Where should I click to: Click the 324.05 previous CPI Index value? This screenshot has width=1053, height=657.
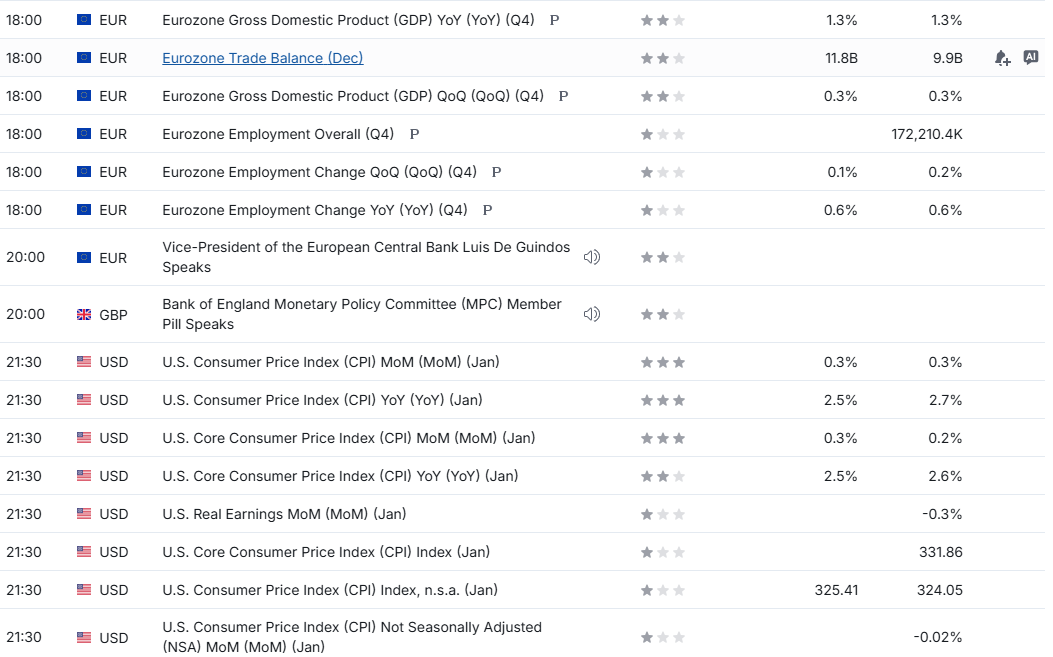pyautogui.click(x=940, y=590)
